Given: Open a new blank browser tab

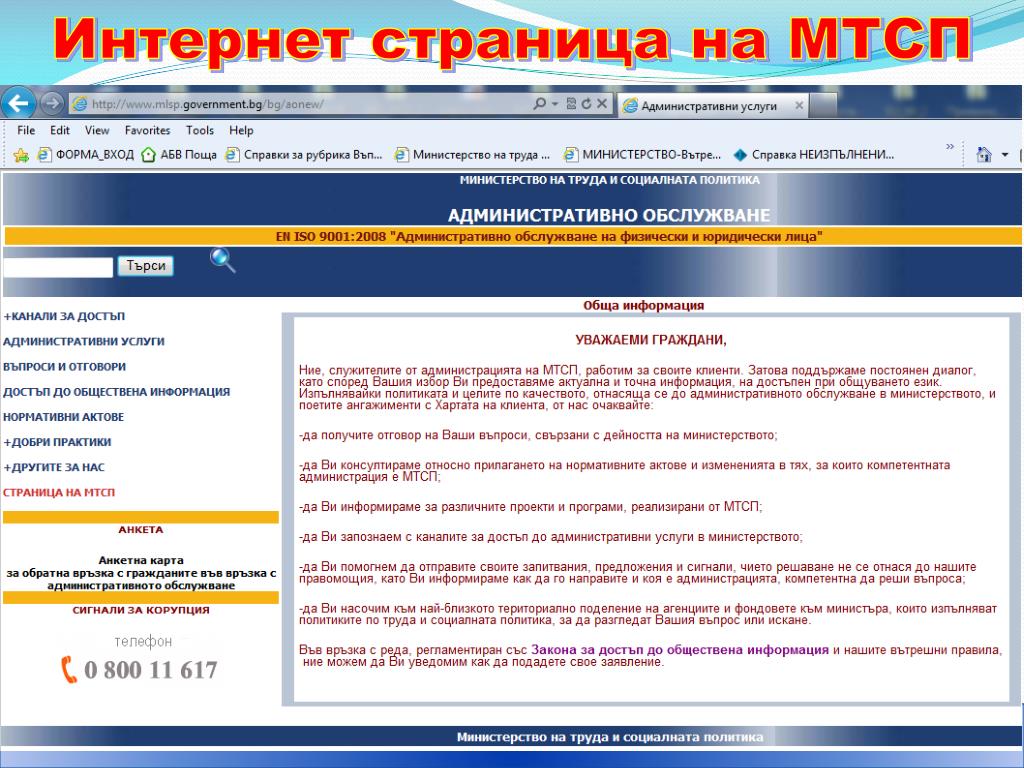Looking at the screenshot, I should click(823, 105).
